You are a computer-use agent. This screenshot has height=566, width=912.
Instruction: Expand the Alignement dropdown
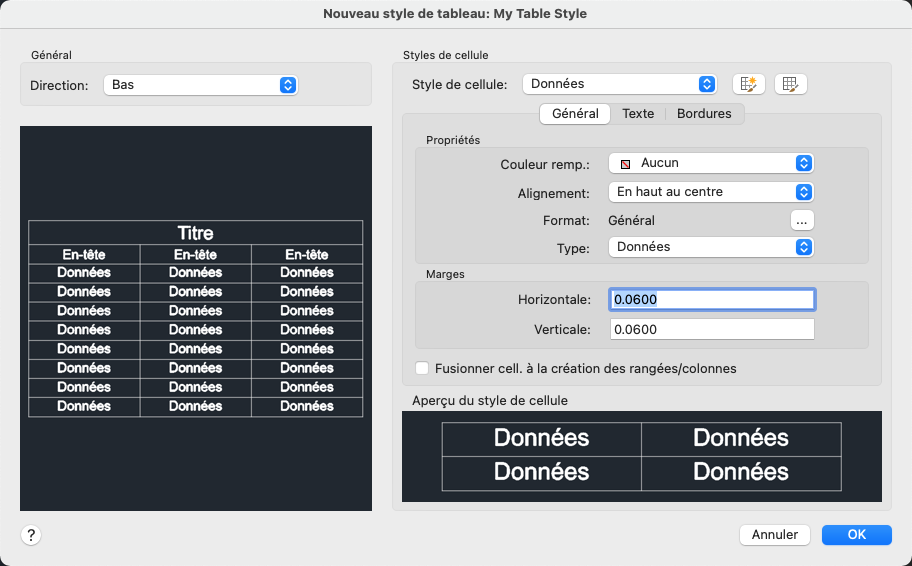(x=710, y=191)
